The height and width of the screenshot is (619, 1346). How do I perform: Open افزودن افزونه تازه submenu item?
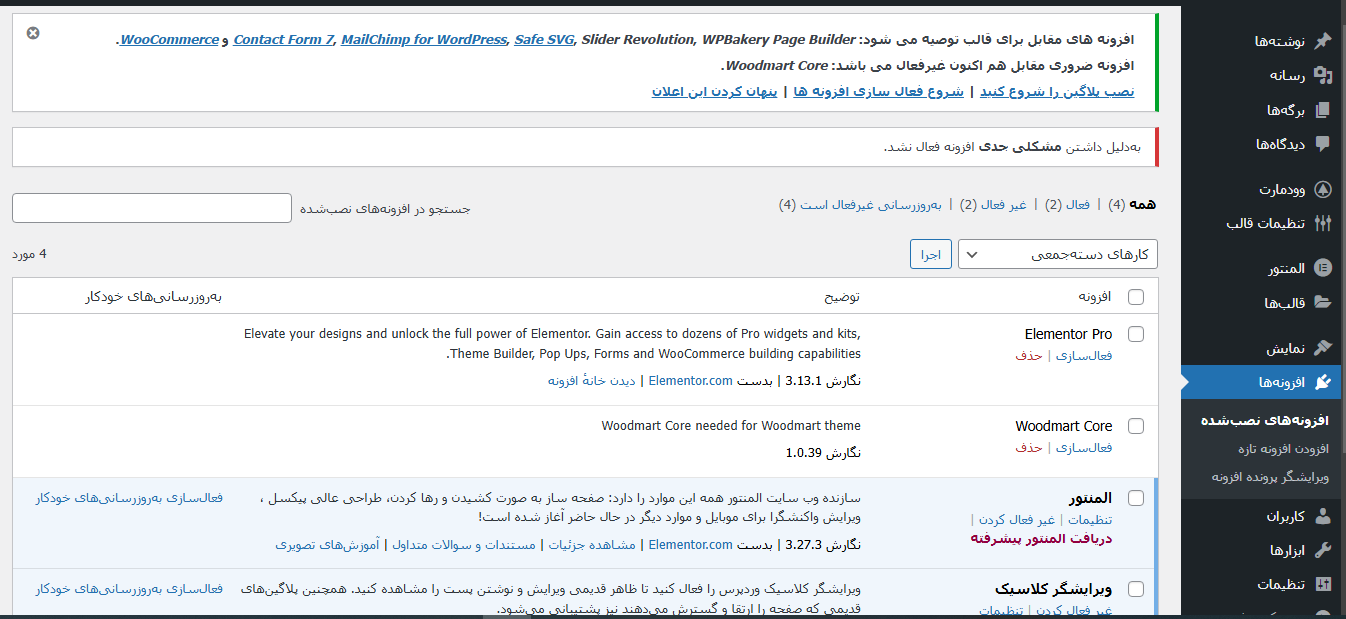[x=1283, y=449]
